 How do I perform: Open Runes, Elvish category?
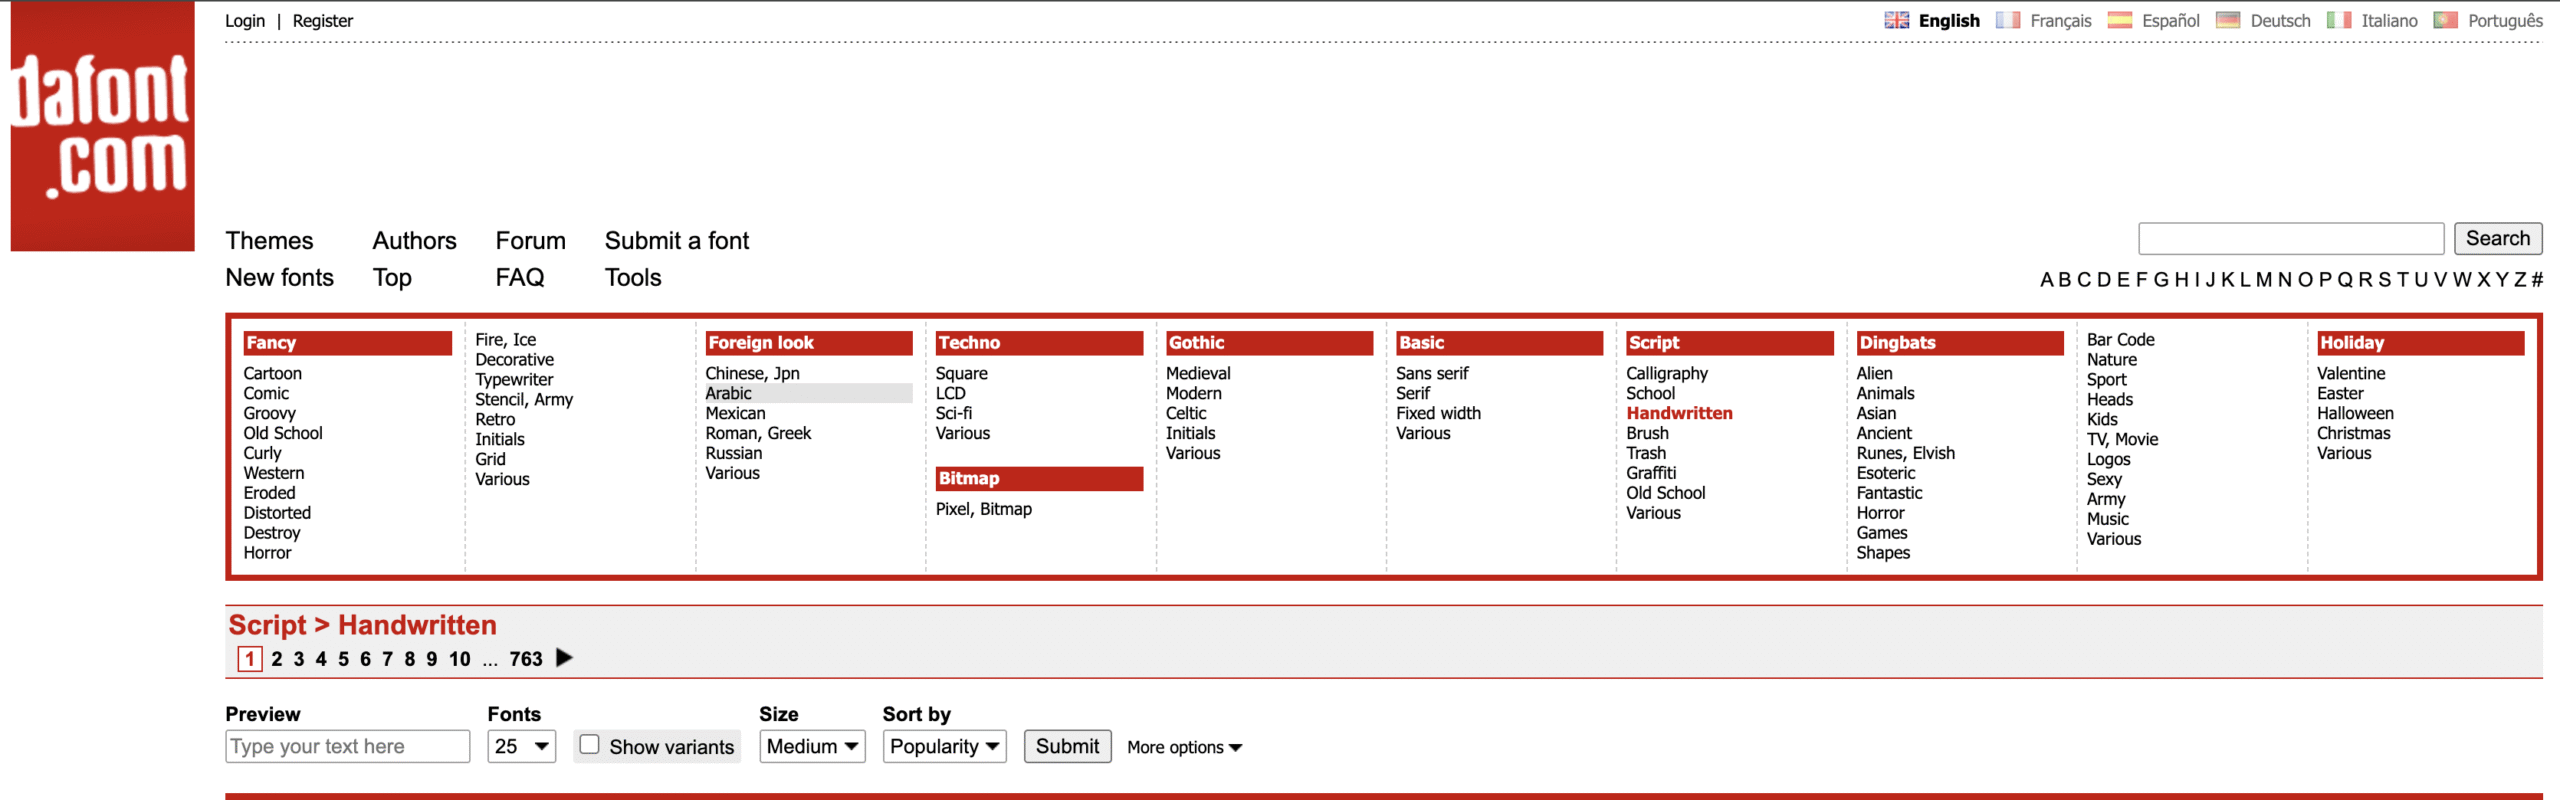(1905, 454)
